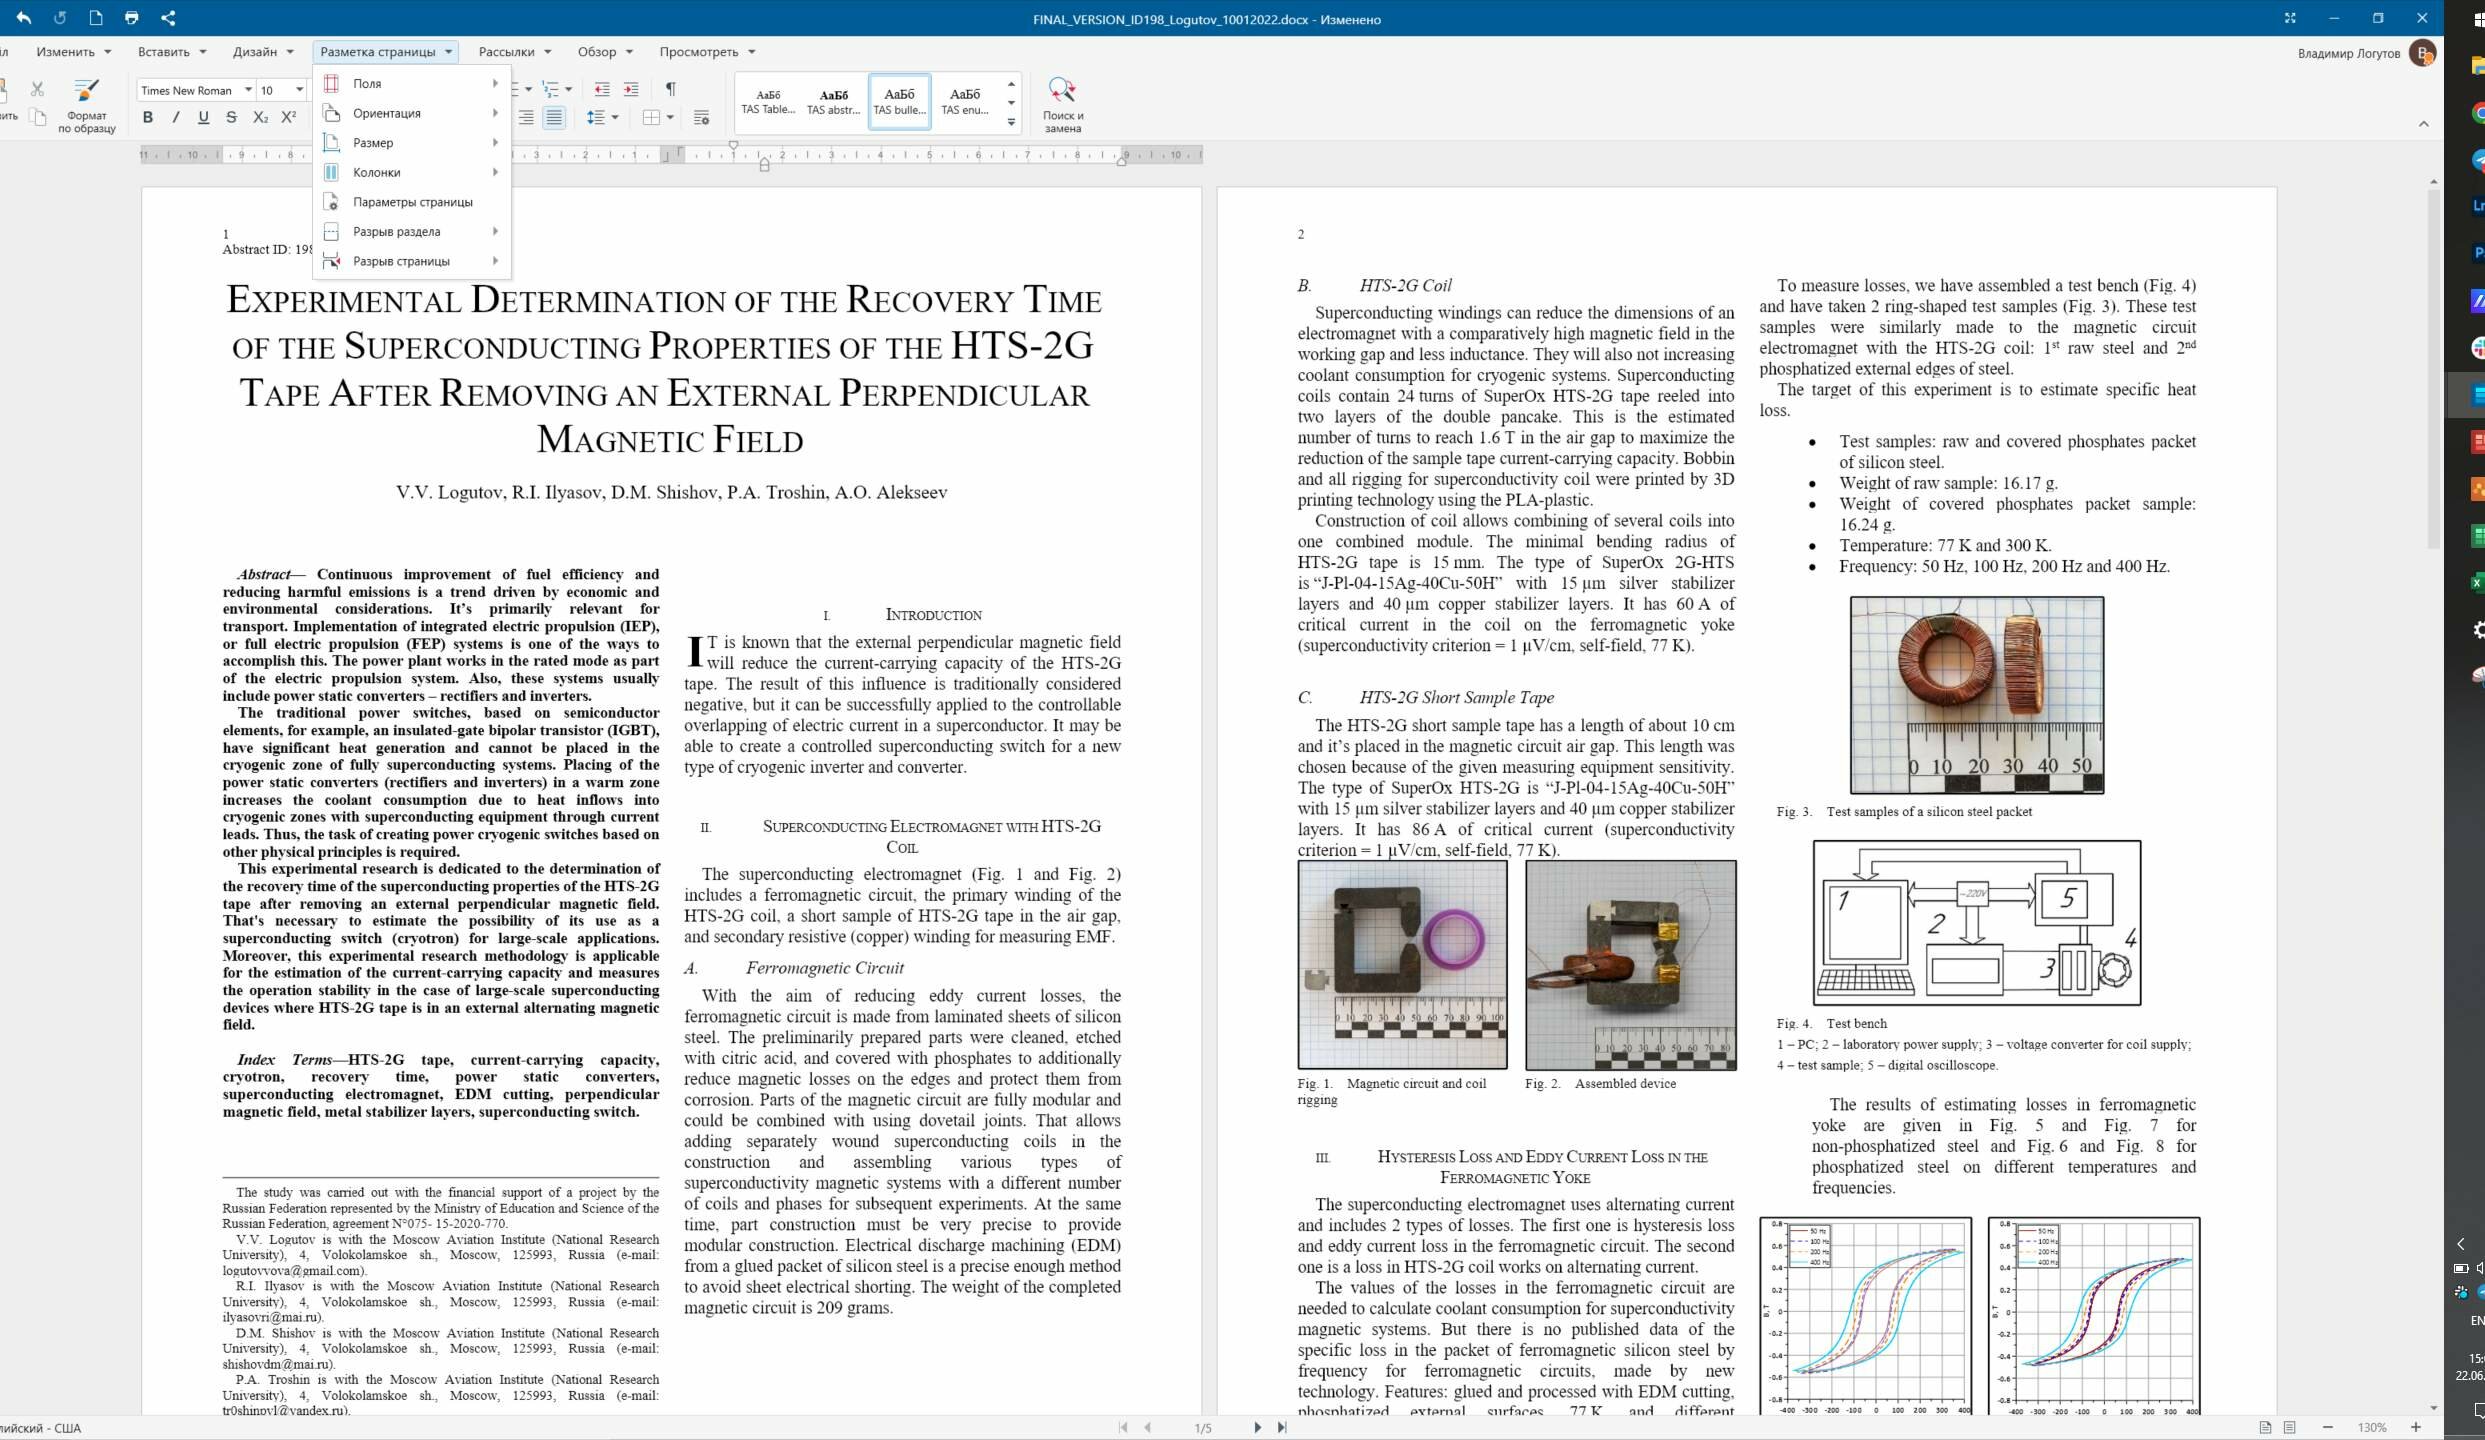
Task: Go to previous page arrow
Action: click(1148, 1427)
